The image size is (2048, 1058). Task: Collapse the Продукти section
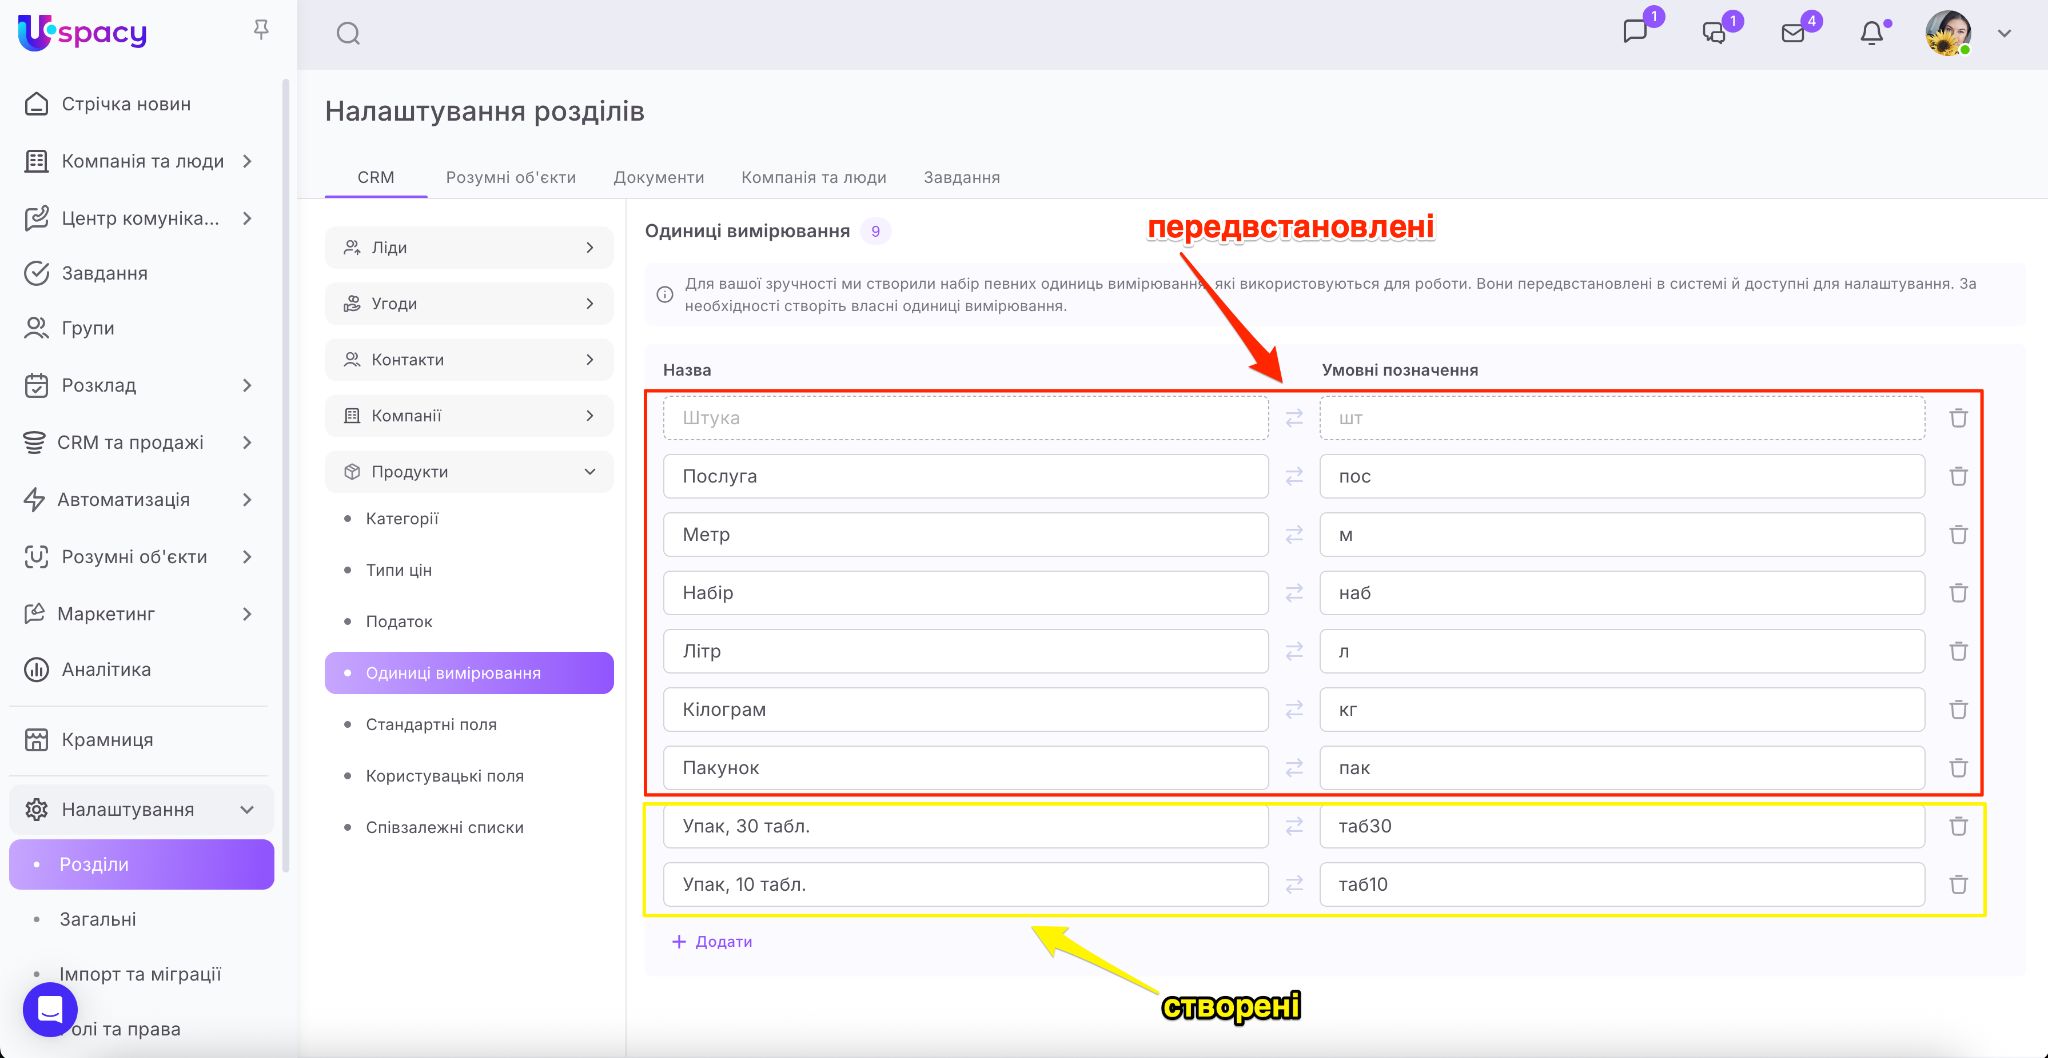[589, 472]
